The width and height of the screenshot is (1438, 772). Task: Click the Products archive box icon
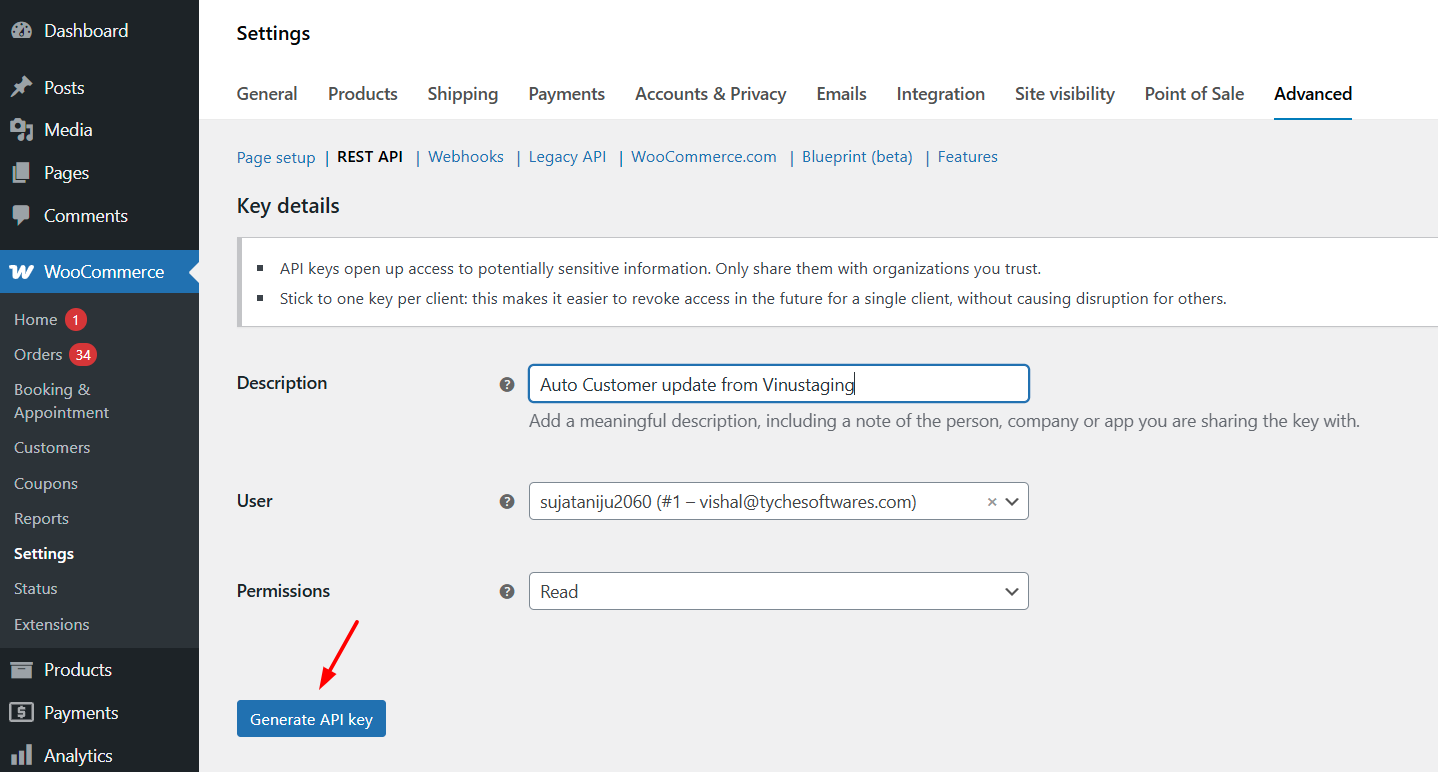pos(21,670)
